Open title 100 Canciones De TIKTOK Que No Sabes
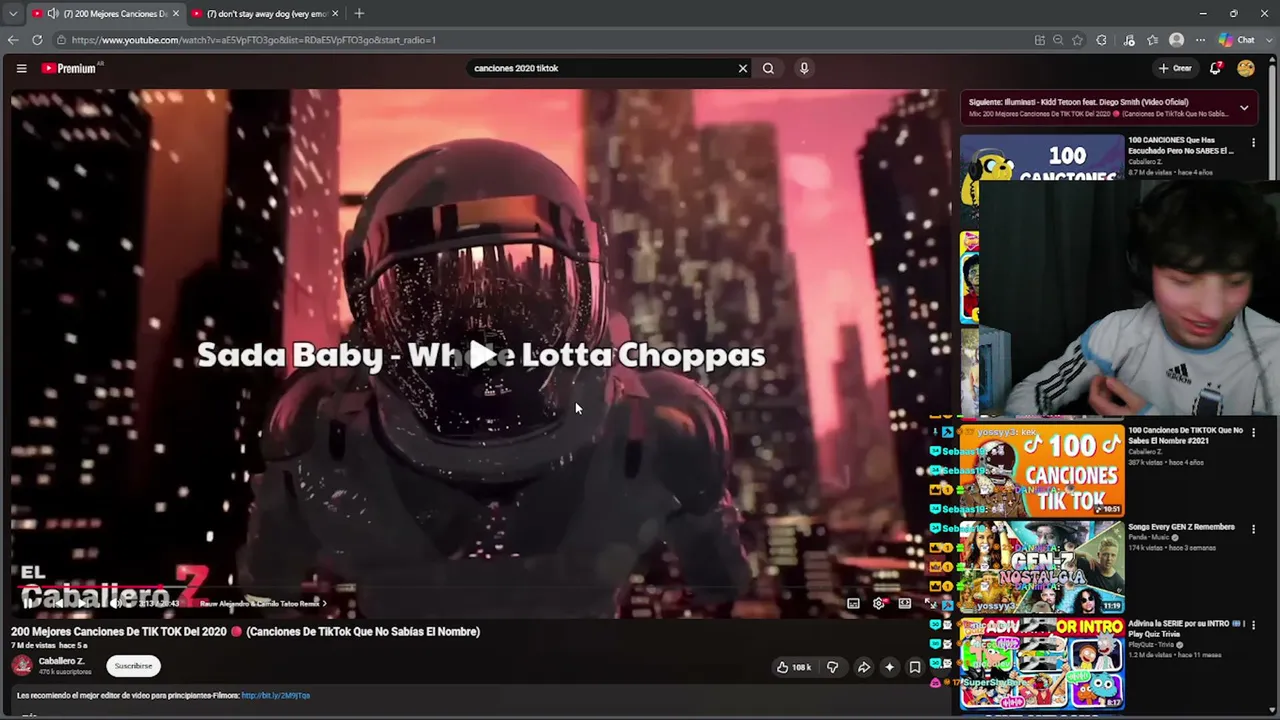Image resolution: width=1280 pixels, height=720 pixels. (x=1185, y=435)
